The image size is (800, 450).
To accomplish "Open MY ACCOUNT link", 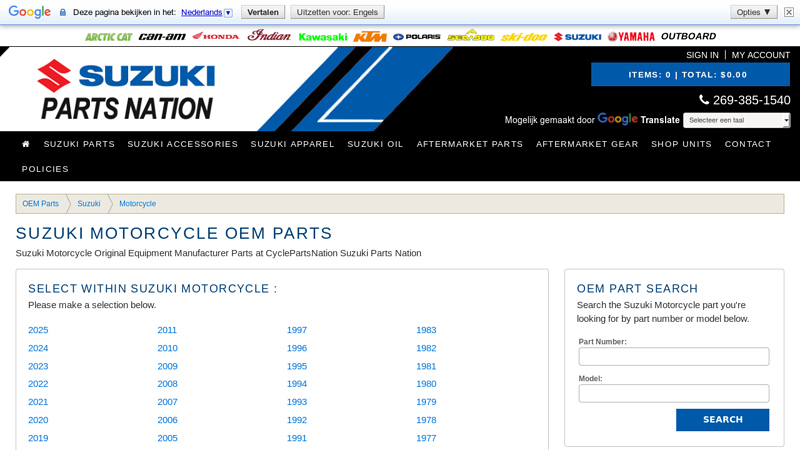I will [761, 55].
